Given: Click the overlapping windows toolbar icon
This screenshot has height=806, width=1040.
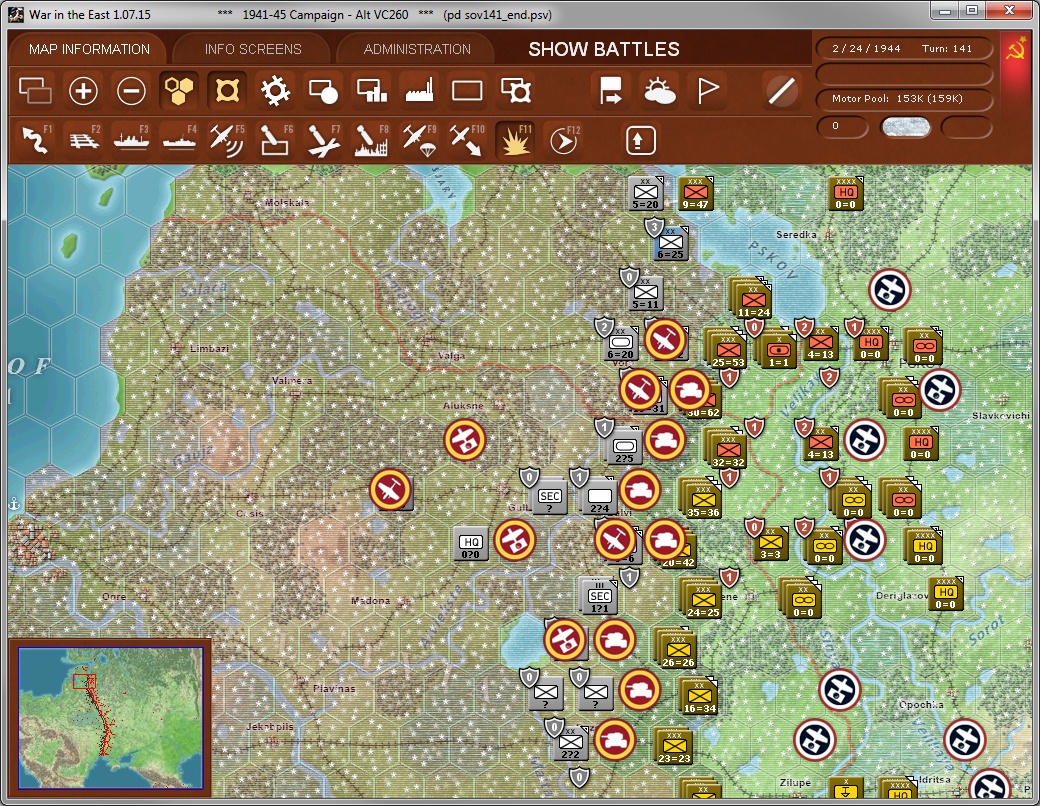Looking at the screenshot, I should 35,91.
